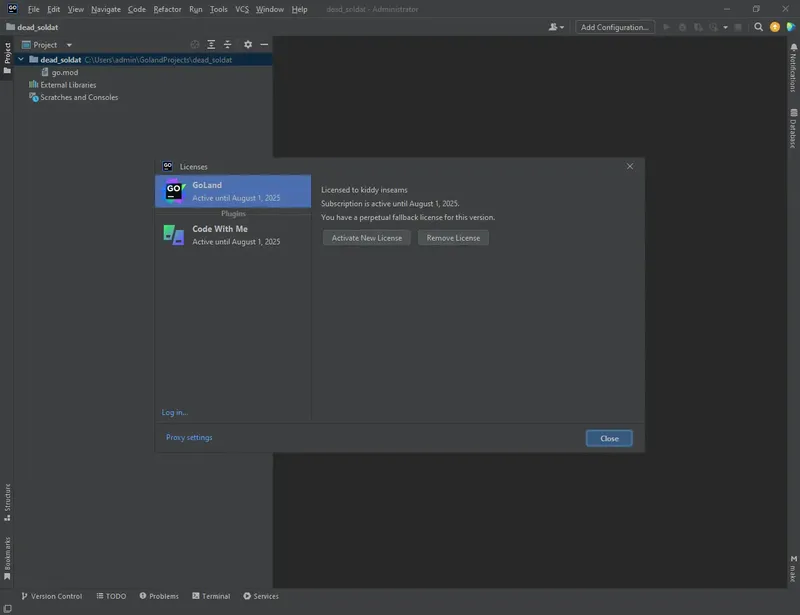Open the Tools menu
800x615 pixels.
coord(218,9)
